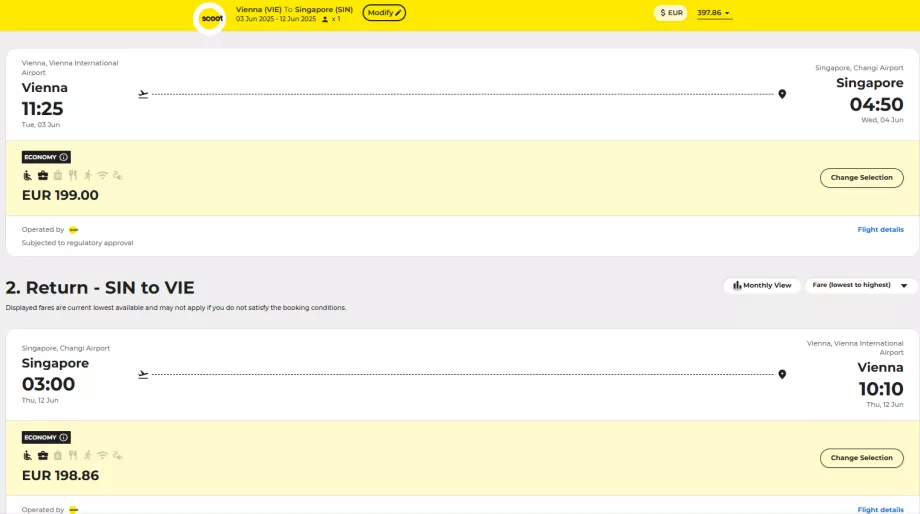Open Flight details for the Vienna to Singapore flight

point(880,230)
